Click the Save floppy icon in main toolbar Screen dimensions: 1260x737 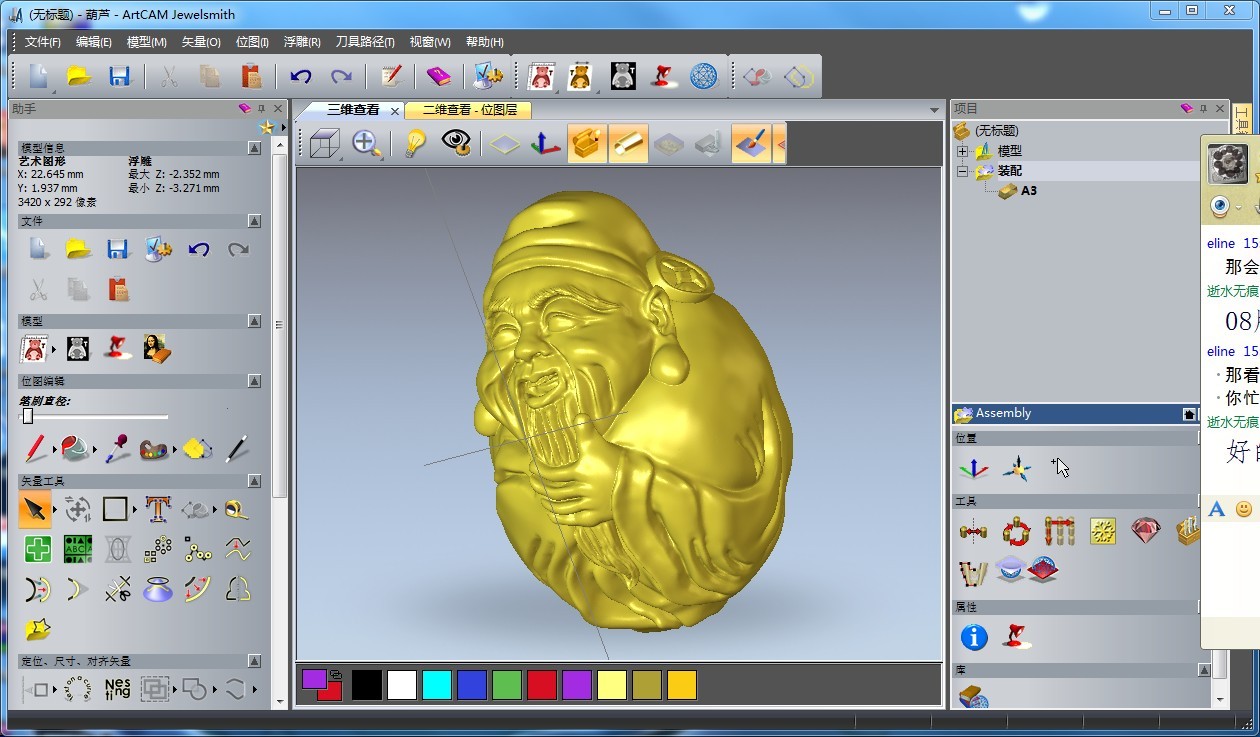120,76
